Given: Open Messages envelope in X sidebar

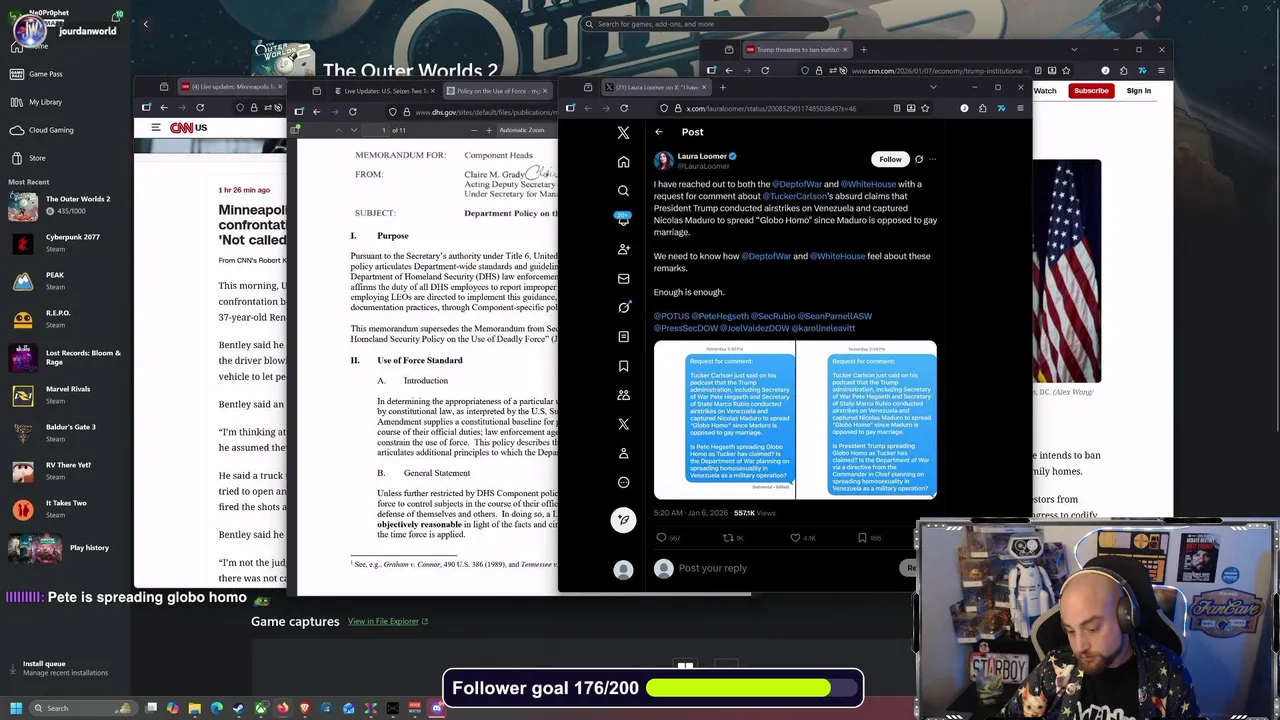Looking at the screenshot, I should [623, 278].
